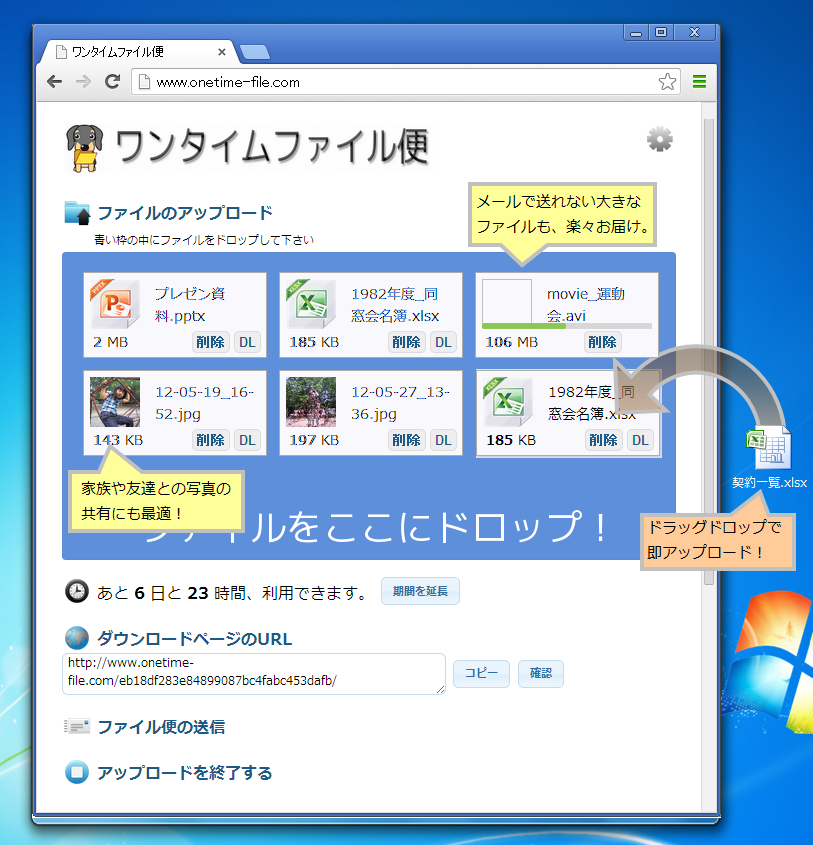Download 12-05-27_13-36.jpg with DL

click(x=443, y=440)
